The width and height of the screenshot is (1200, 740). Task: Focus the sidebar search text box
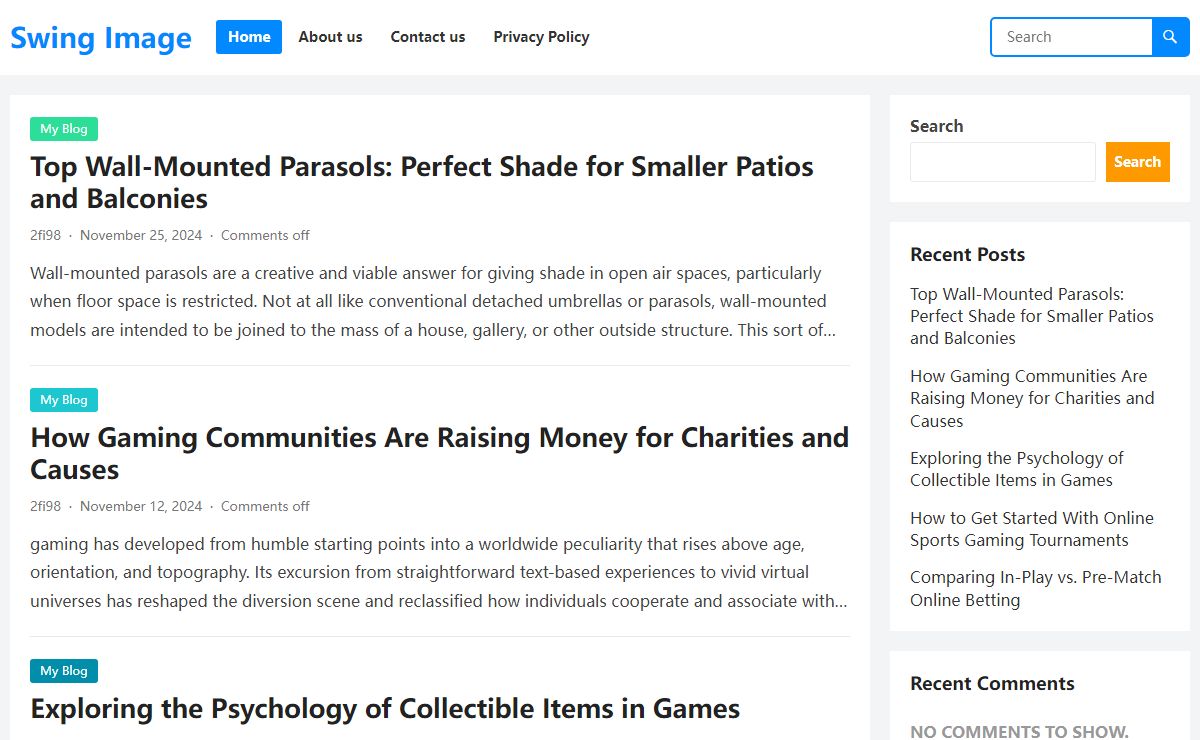pyautogui.click(x=1003, y=162)
